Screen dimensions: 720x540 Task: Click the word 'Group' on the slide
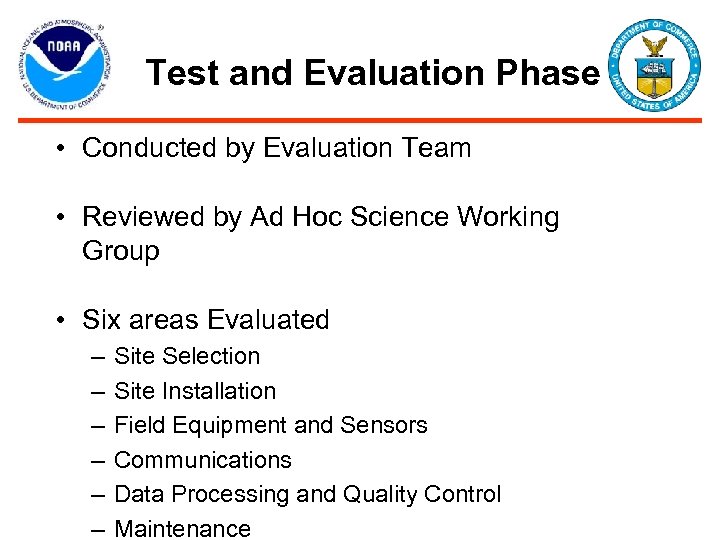pyautogui.click(x=120, y=251)
